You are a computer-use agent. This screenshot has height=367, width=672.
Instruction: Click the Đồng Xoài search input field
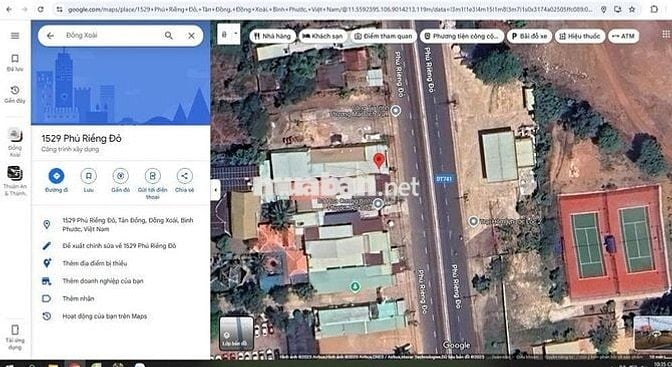click(x=111, y=36)
